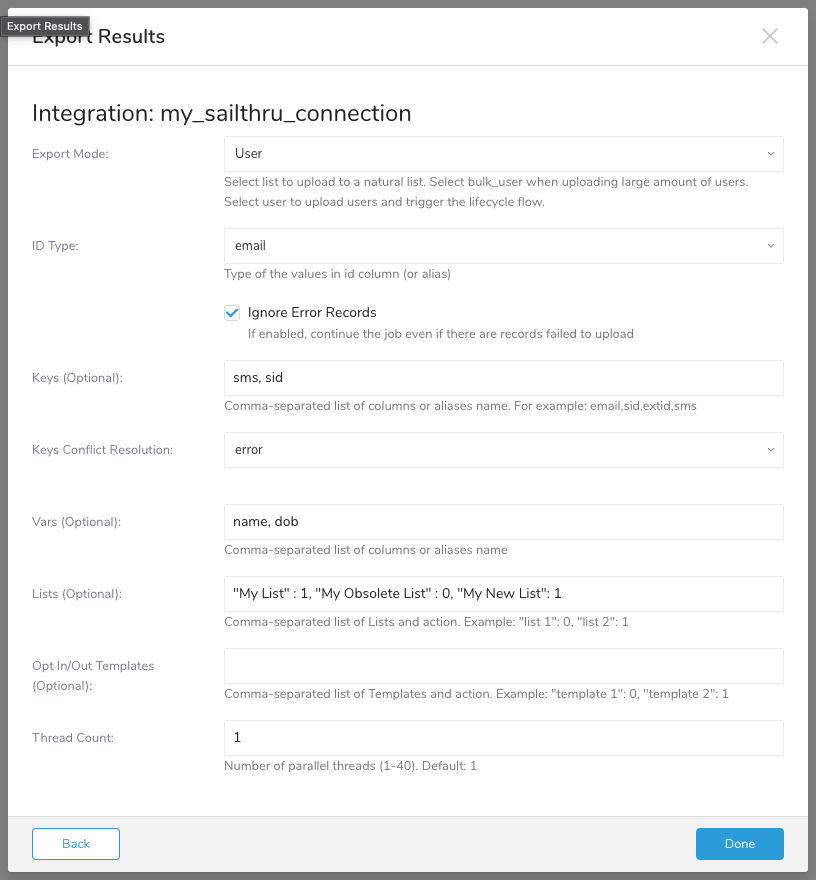
Task: Click the ID Type chevron arrow
Action: [770, 246]
